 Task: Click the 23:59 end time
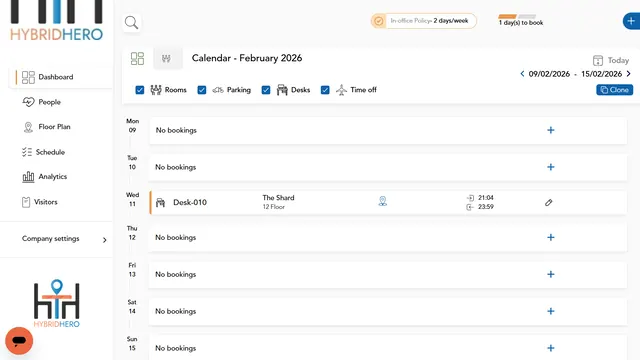486,207
